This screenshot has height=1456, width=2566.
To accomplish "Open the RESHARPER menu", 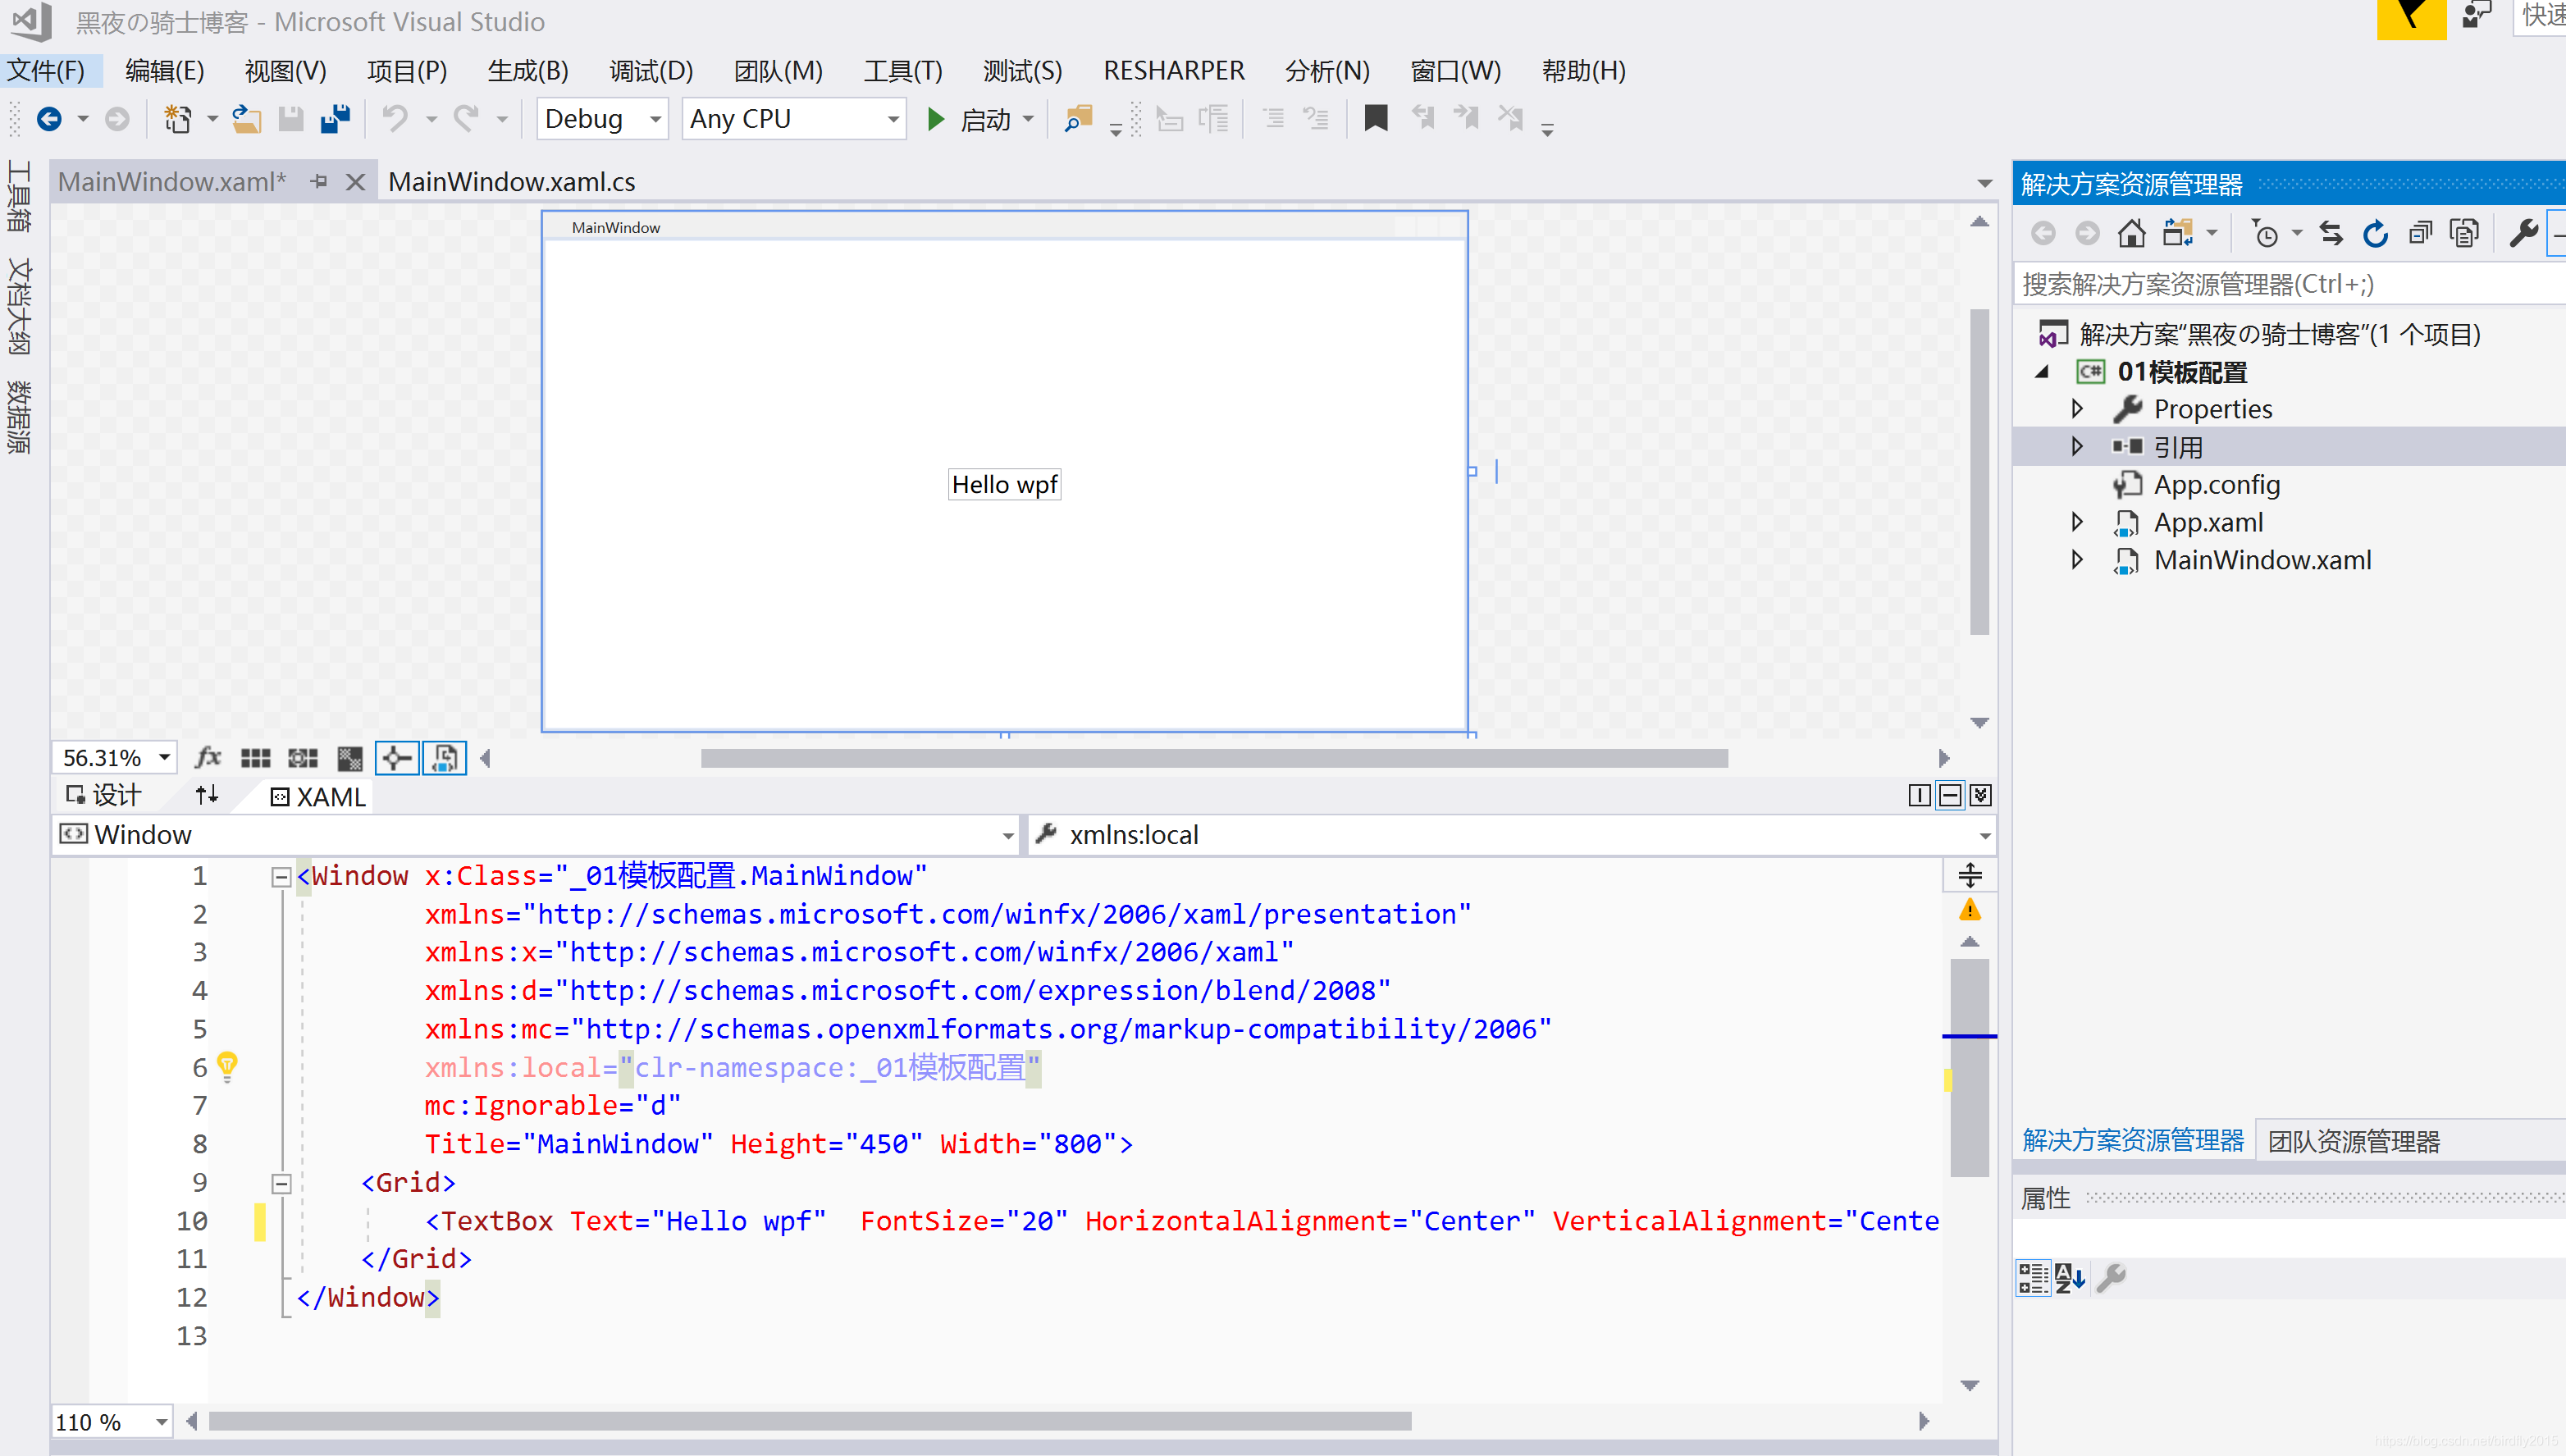I will 1173,71.
